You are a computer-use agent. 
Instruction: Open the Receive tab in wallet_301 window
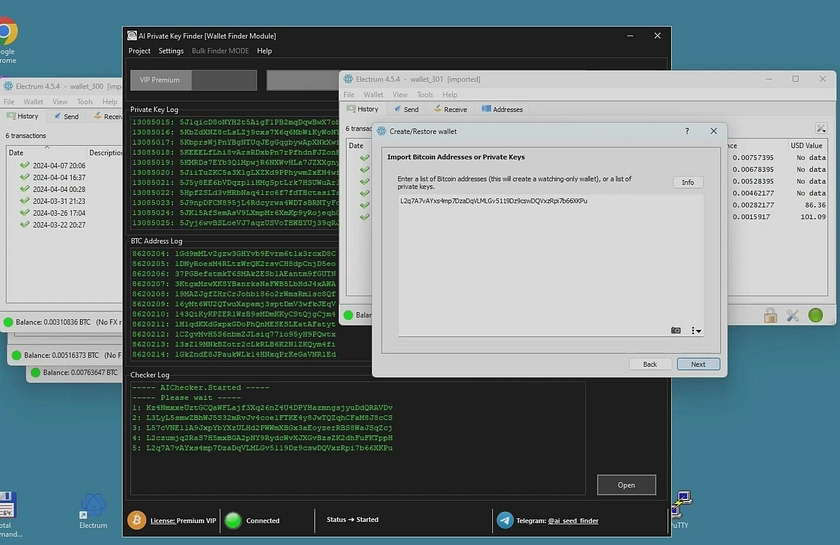pyautogui.click(x=450, y=109)
